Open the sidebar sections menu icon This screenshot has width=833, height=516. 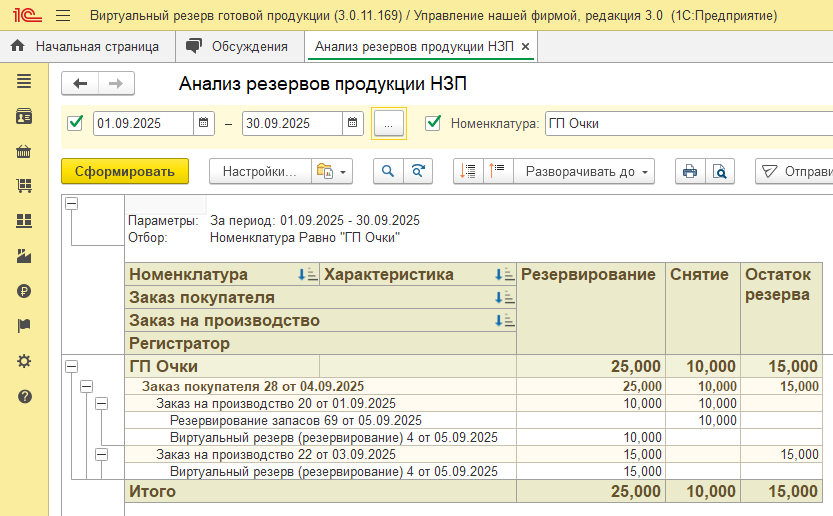pos(24,81)
